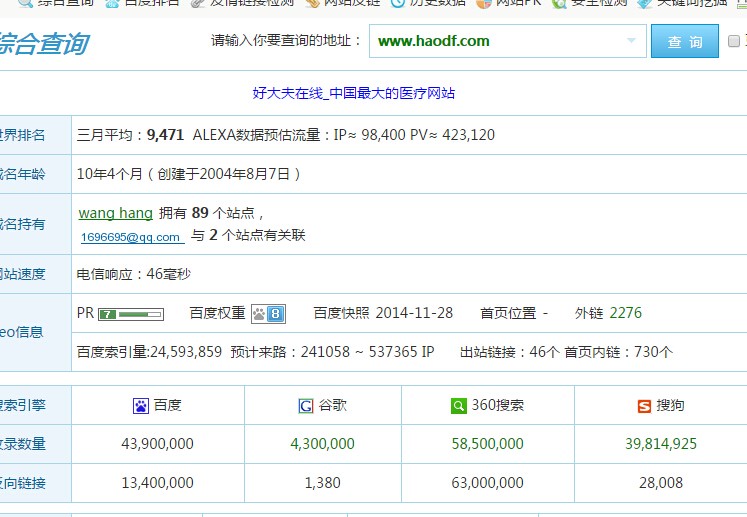
Task: Select 360 backlinks value 63,000,000
Action: coord(487,483)
